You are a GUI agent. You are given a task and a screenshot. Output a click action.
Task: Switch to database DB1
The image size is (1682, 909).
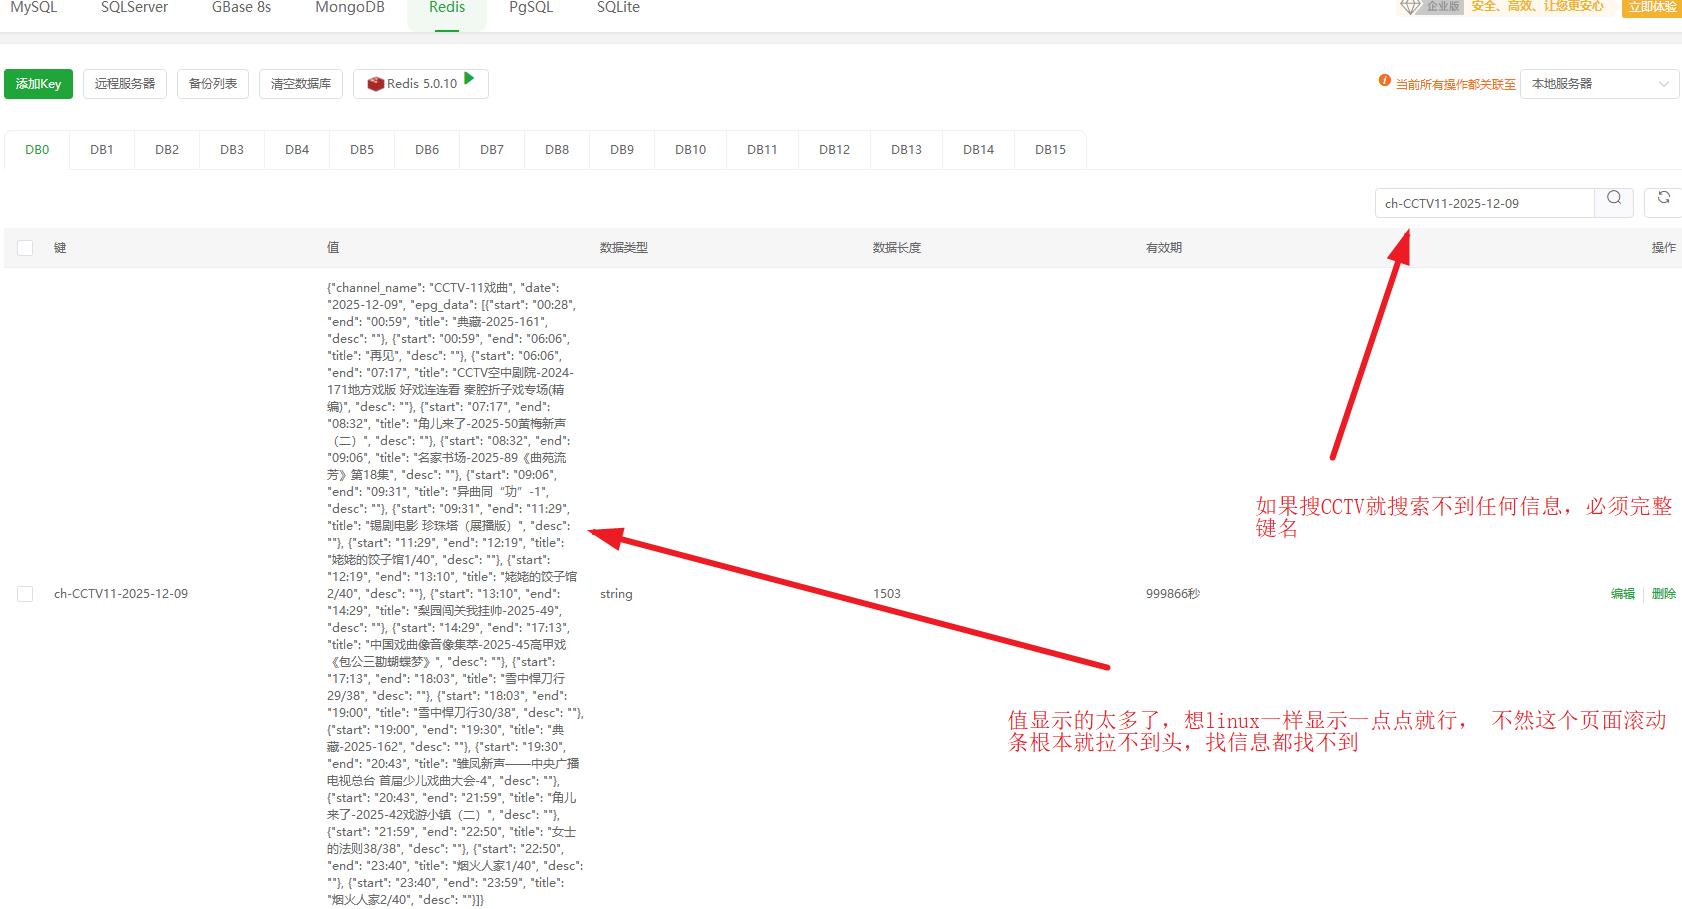point(102,150)
